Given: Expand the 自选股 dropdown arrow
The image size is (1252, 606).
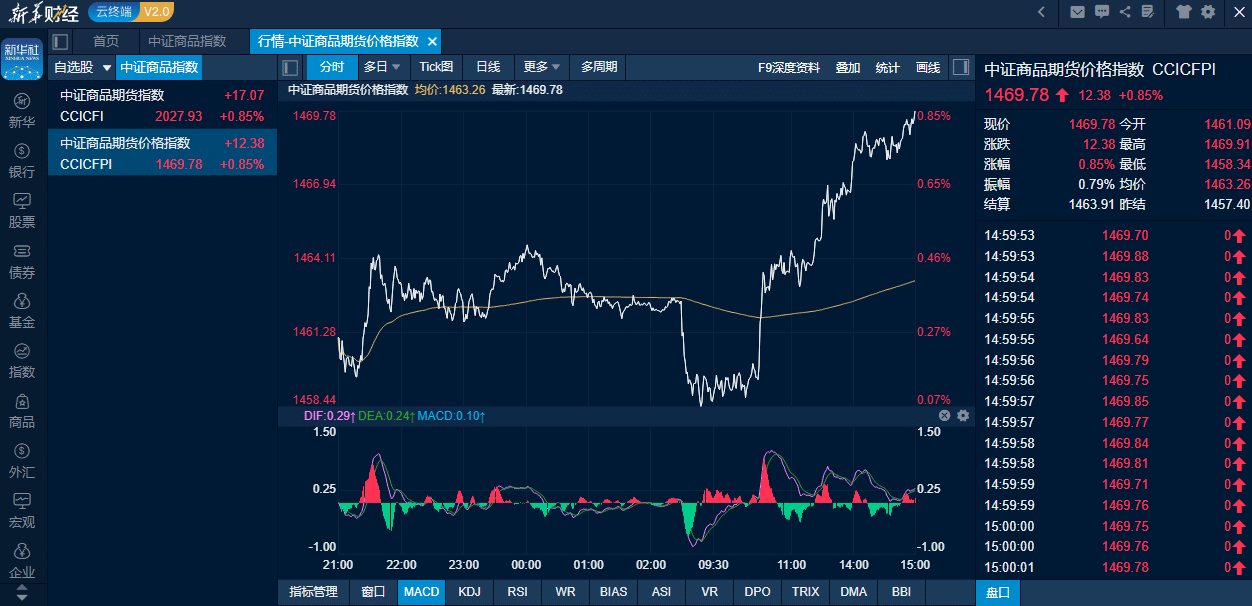Looking at the screenshot, I should 107,68.
